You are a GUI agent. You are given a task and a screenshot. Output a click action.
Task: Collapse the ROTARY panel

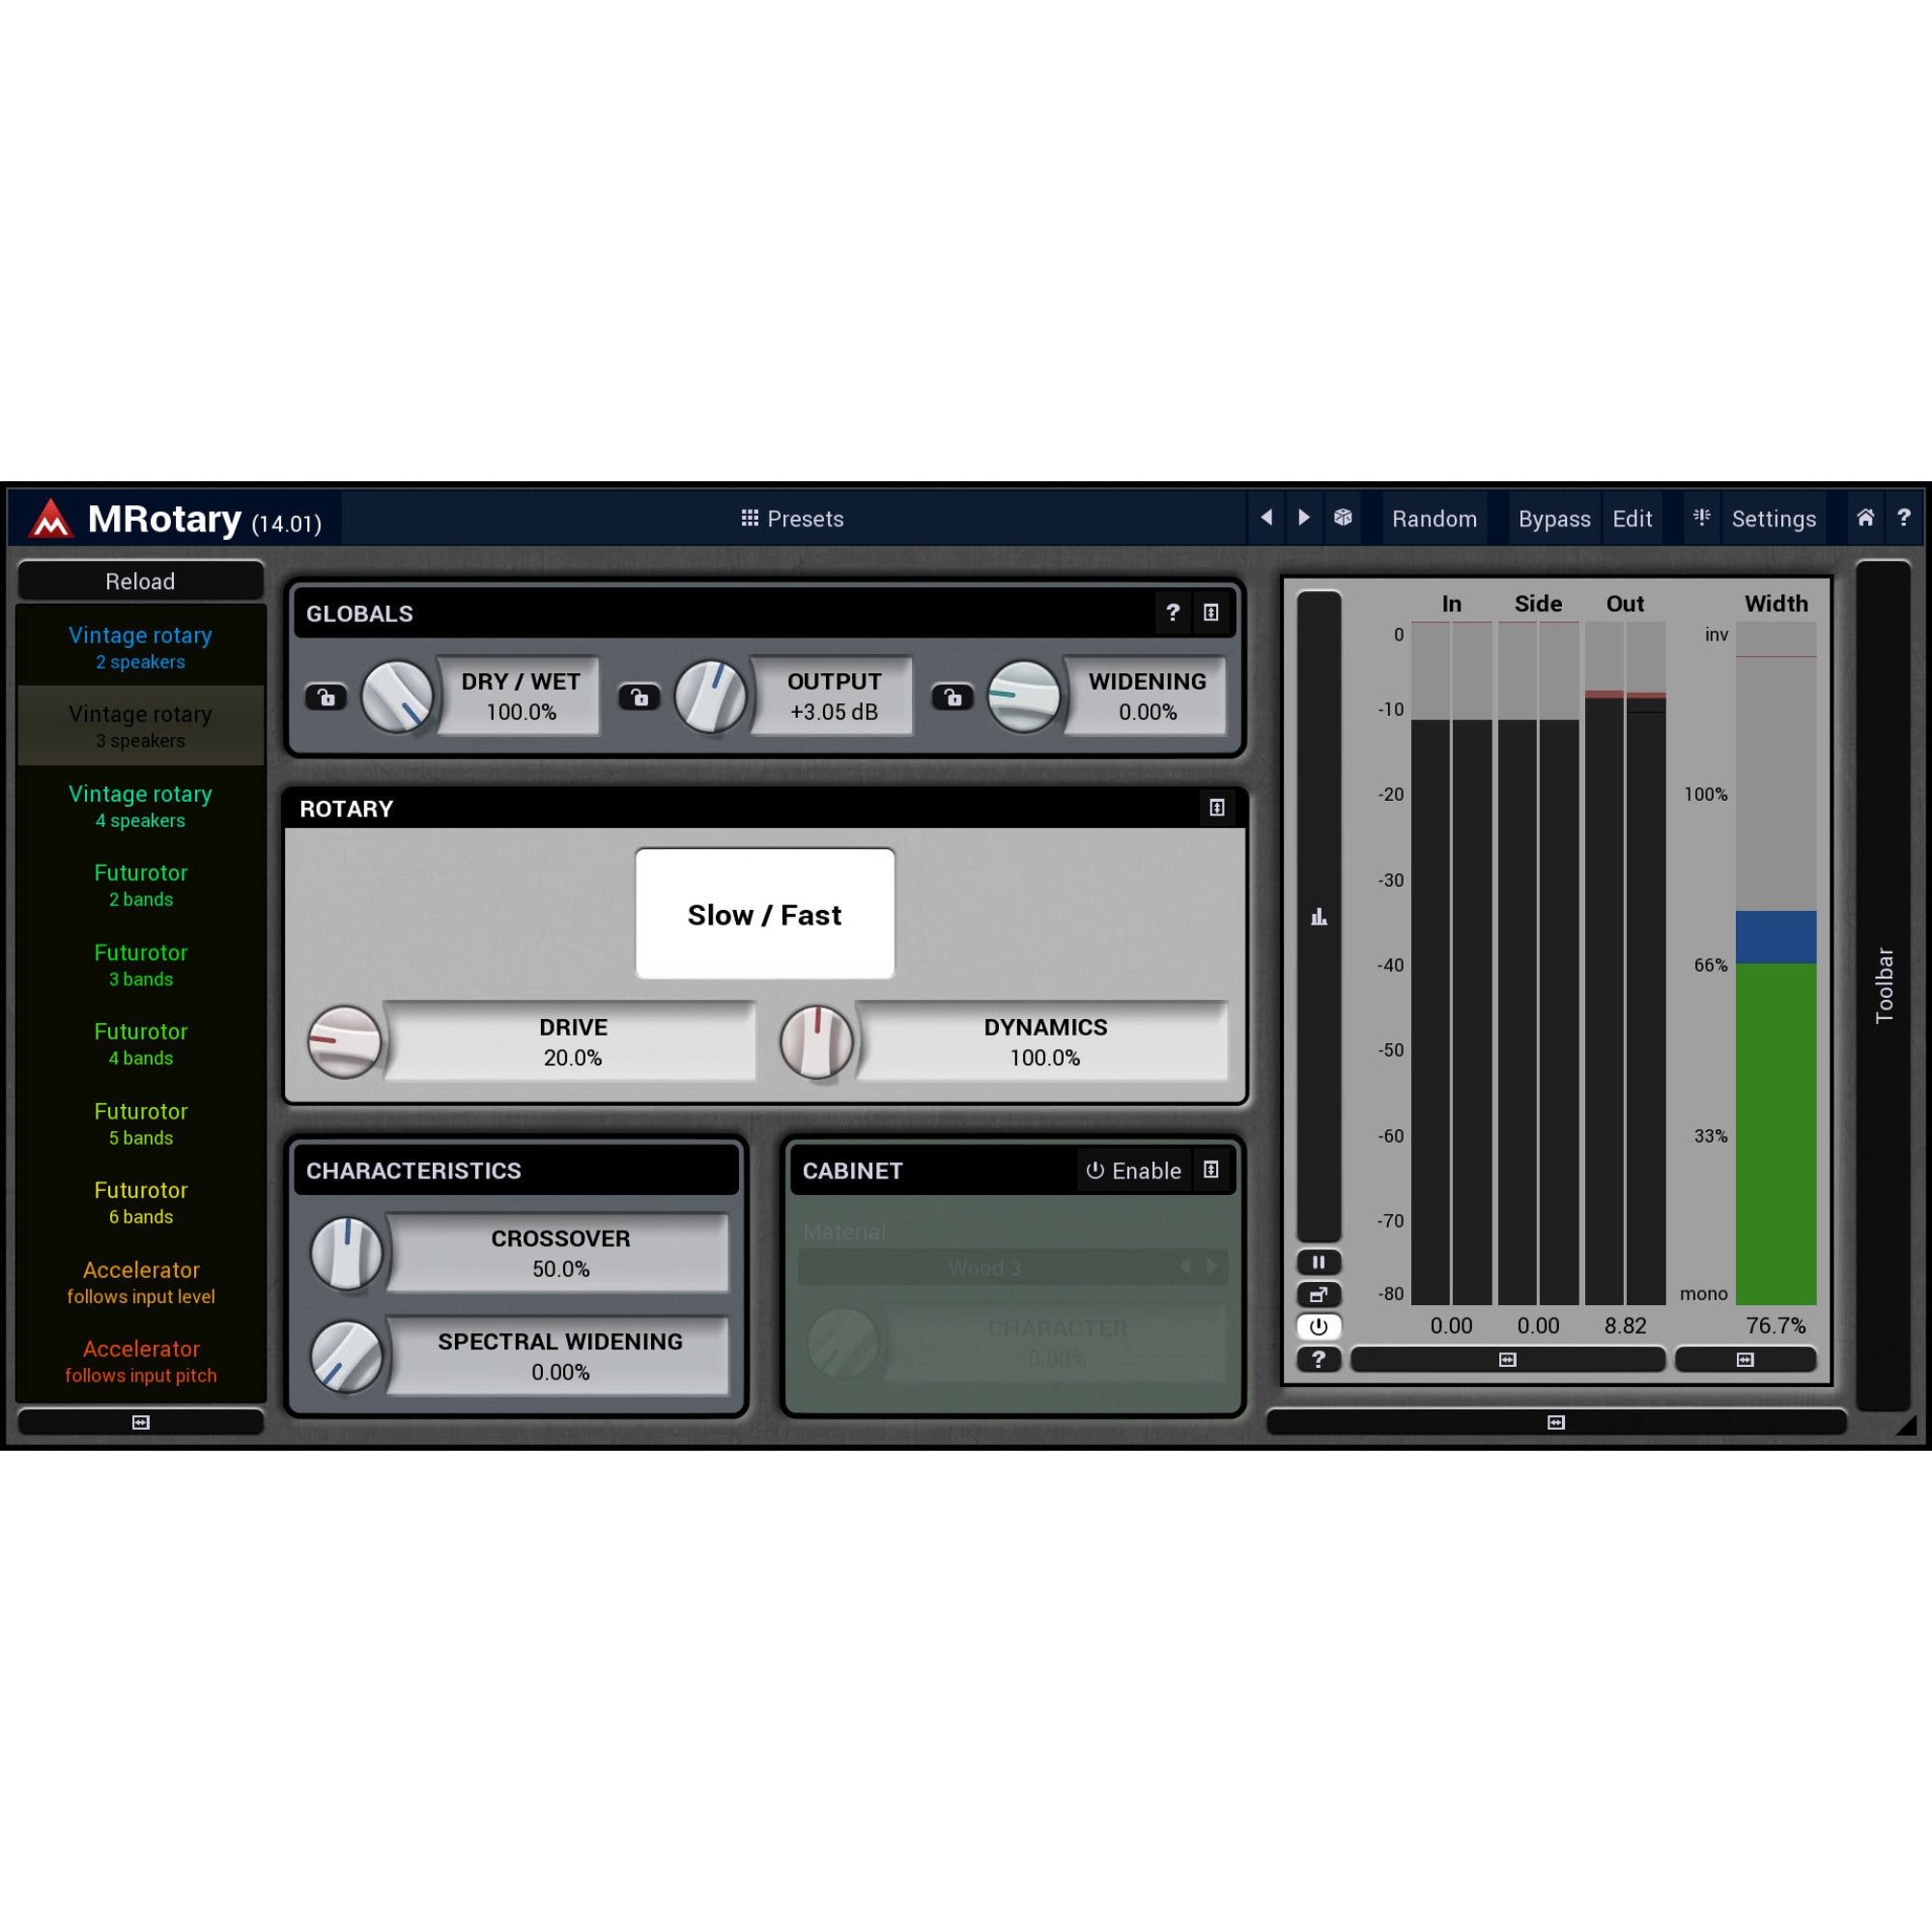1217,807
